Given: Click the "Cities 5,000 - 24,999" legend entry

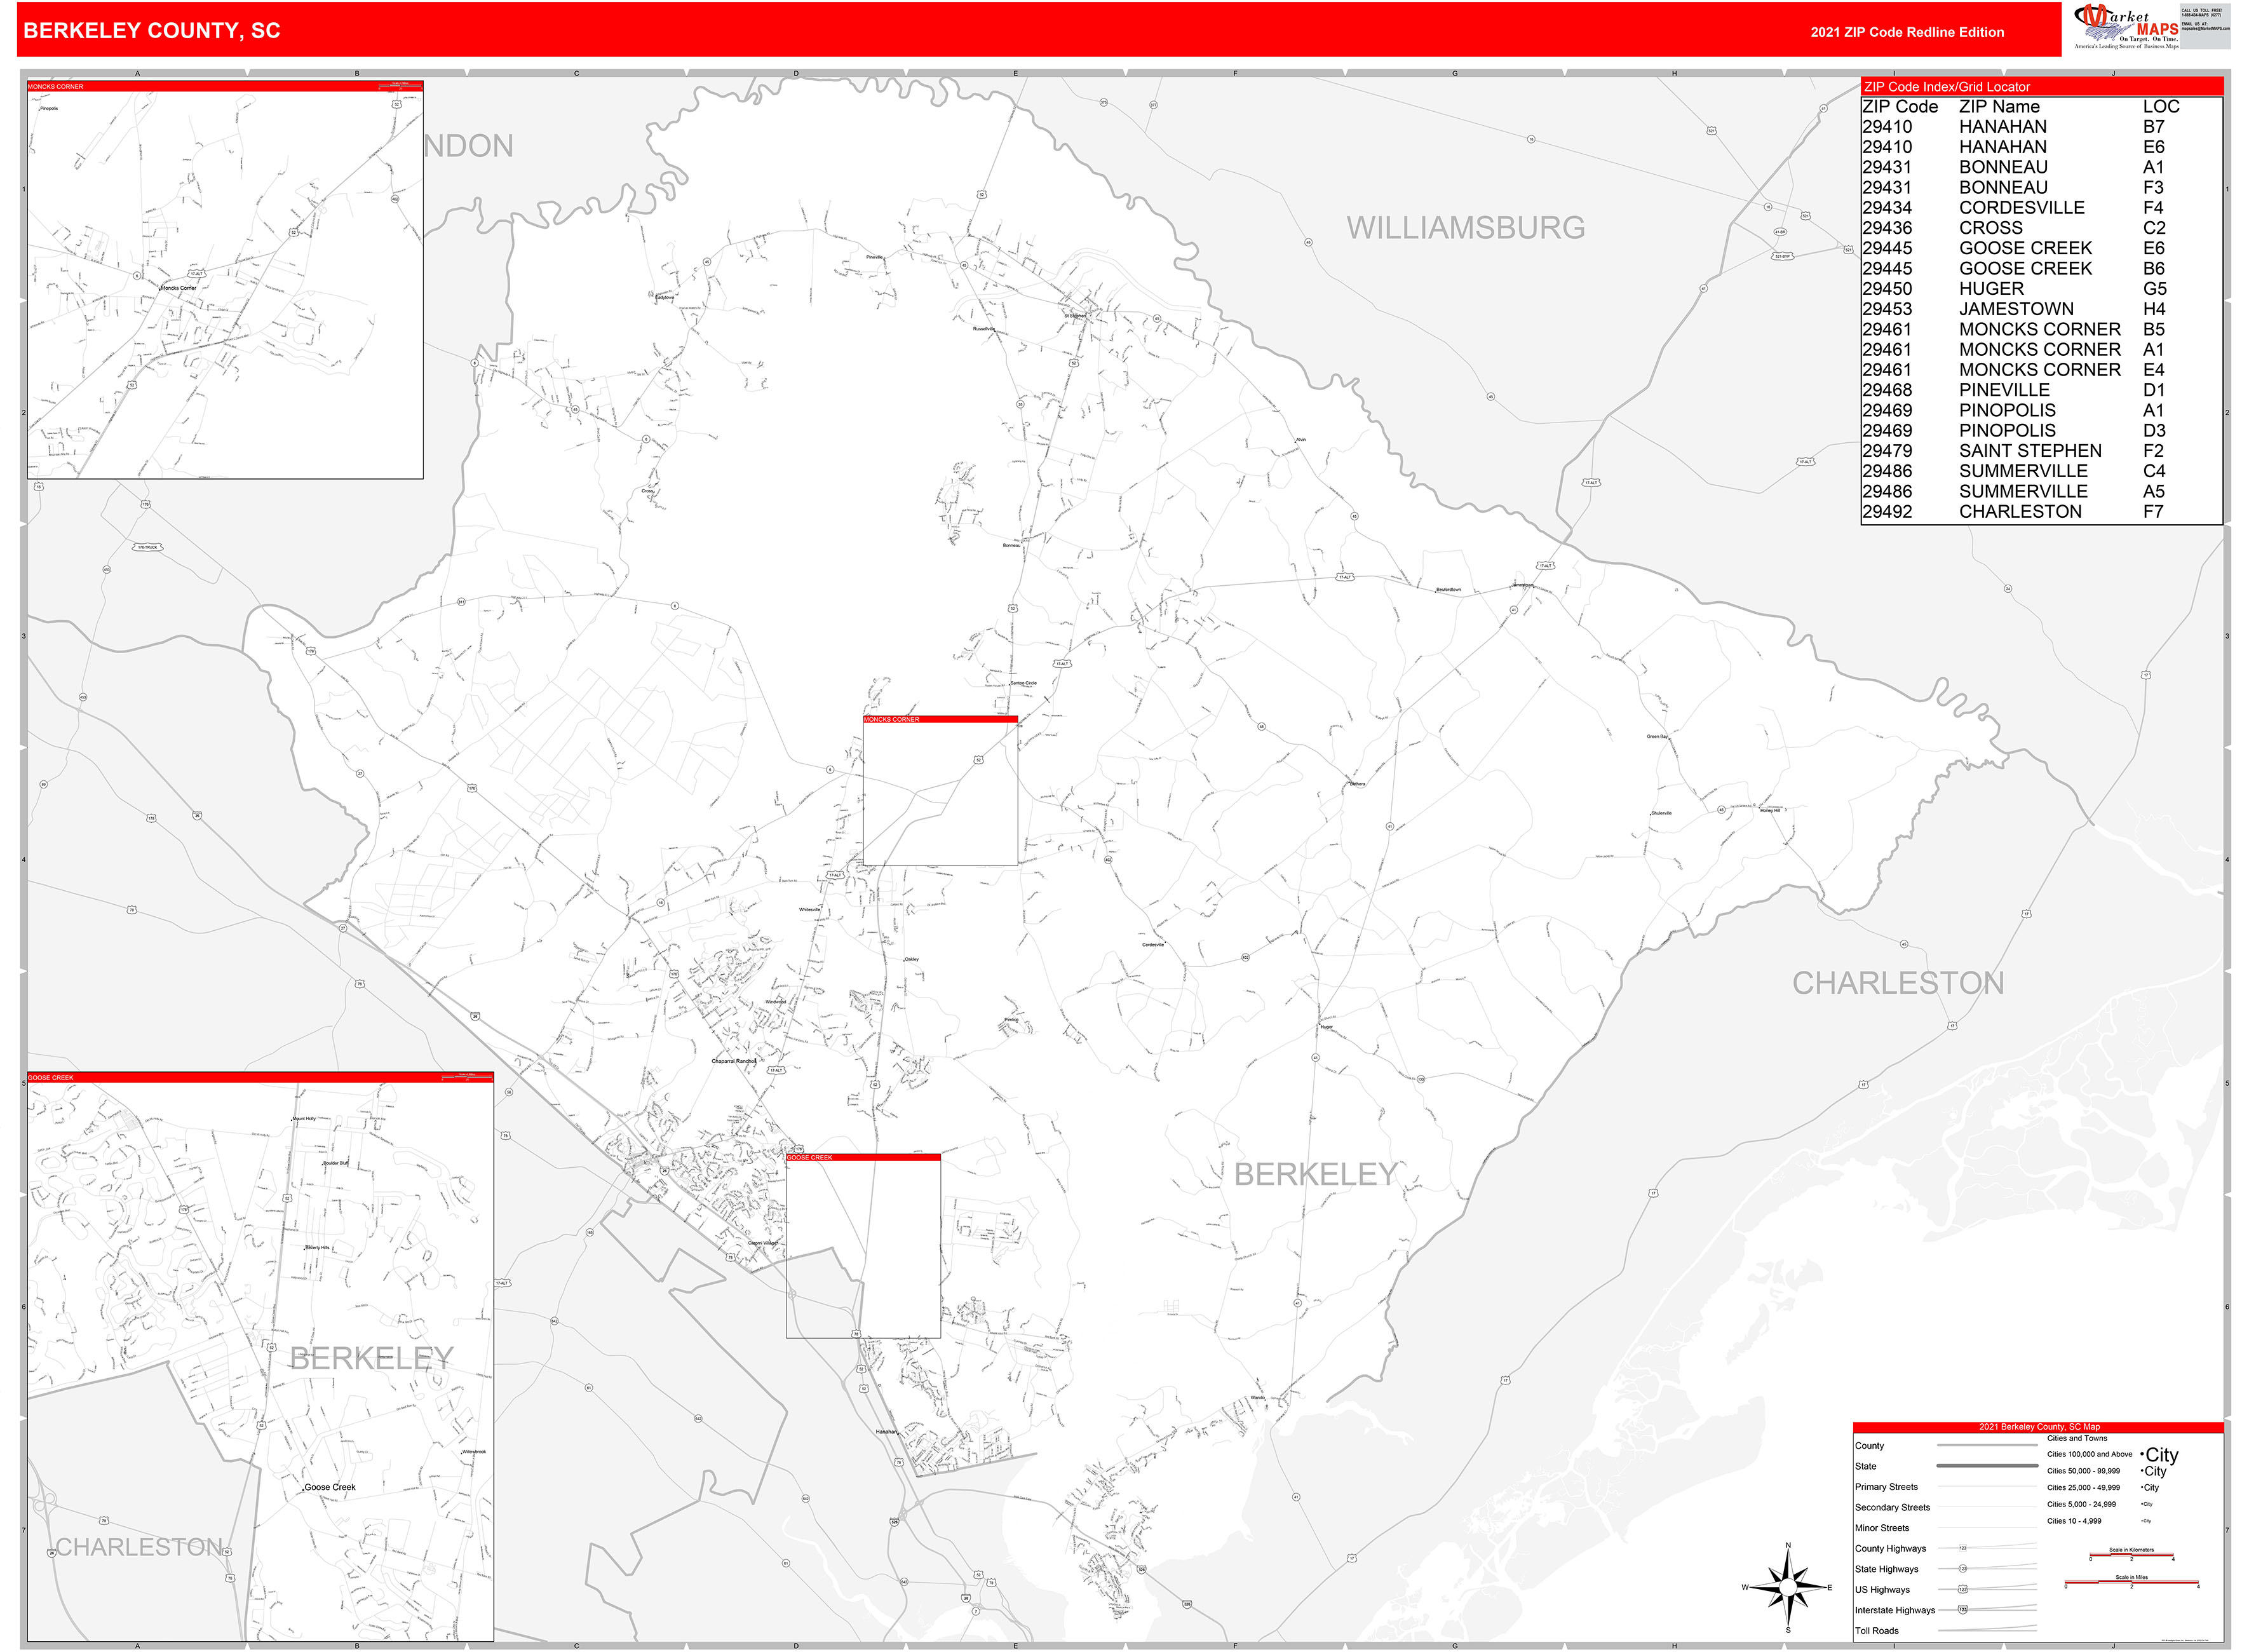Looking at the screenshot, I should click(2100, 1504).
